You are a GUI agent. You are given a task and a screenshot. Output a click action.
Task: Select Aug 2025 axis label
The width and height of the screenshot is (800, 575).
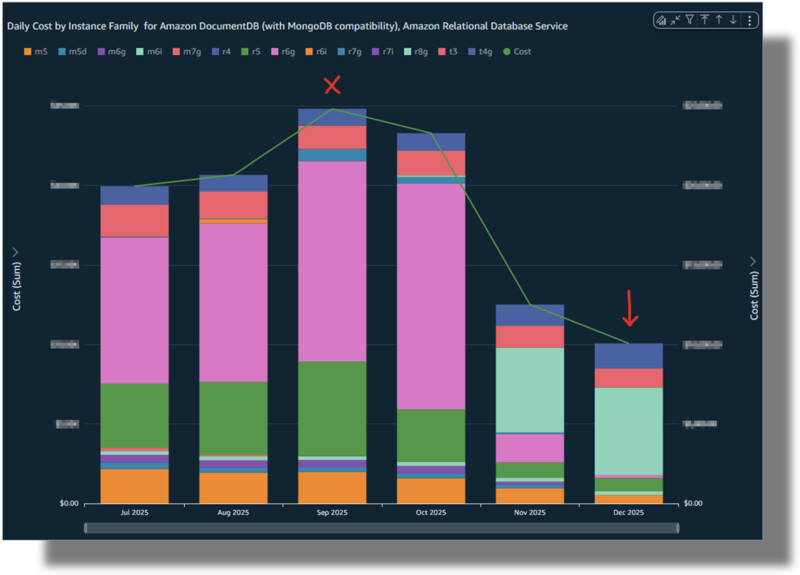[233, 513]
